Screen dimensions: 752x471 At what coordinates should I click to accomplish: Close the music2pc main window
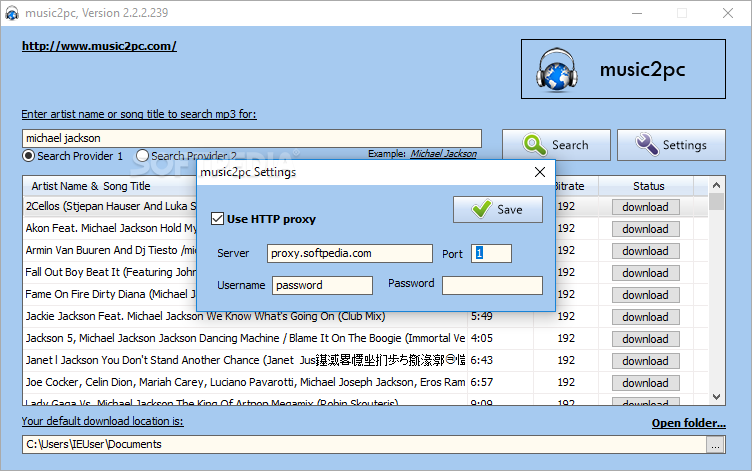point(728,13)
